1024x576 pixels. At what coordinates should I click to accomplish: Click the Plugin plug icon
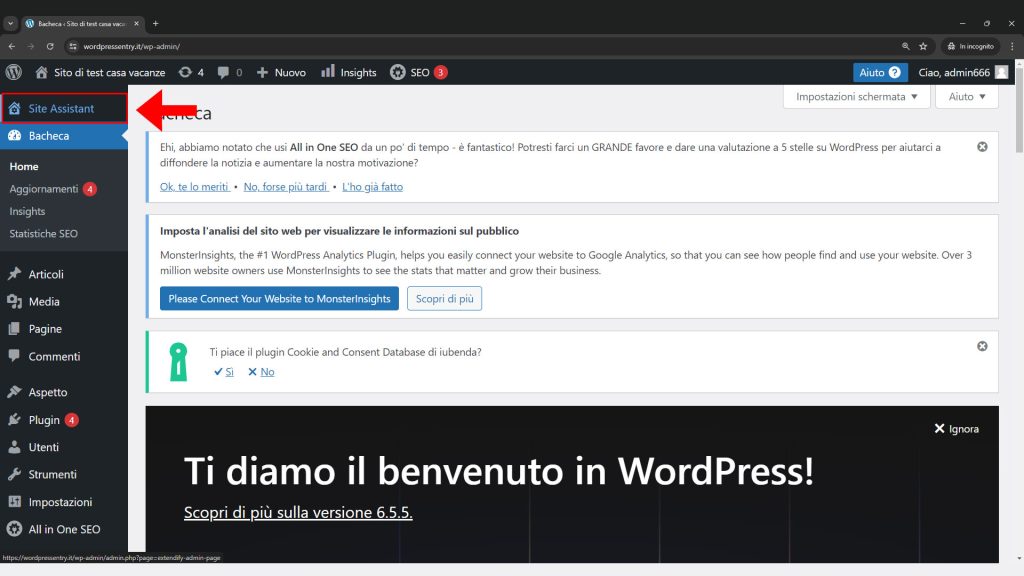coord(14,419)
